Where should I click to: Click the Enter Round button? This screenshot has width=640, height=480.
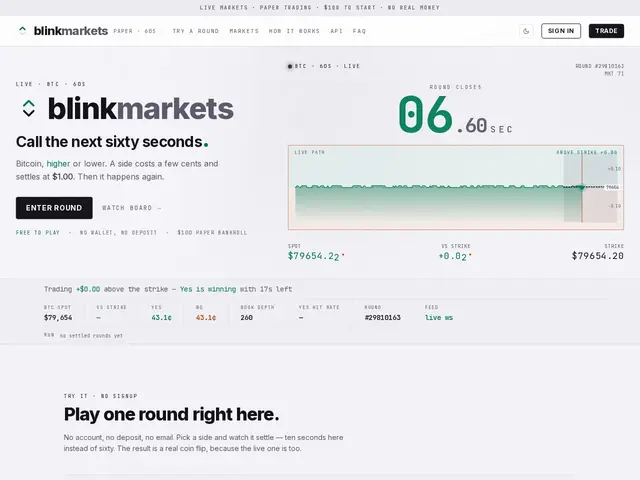pyautogui.click(x=54, y=208)
